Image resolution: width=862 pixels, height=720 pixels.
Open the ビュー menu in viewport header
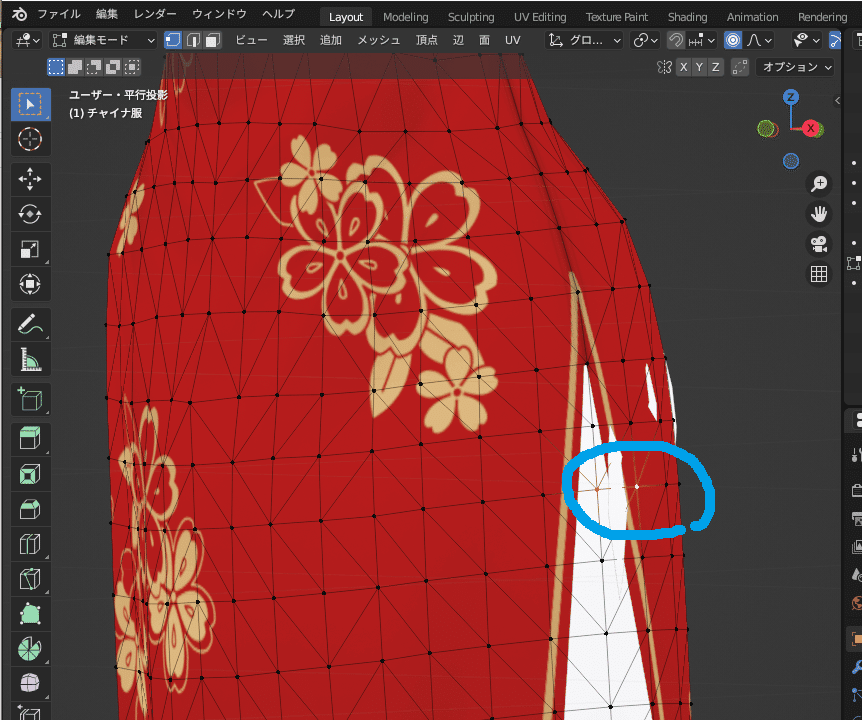coord(251,40)
